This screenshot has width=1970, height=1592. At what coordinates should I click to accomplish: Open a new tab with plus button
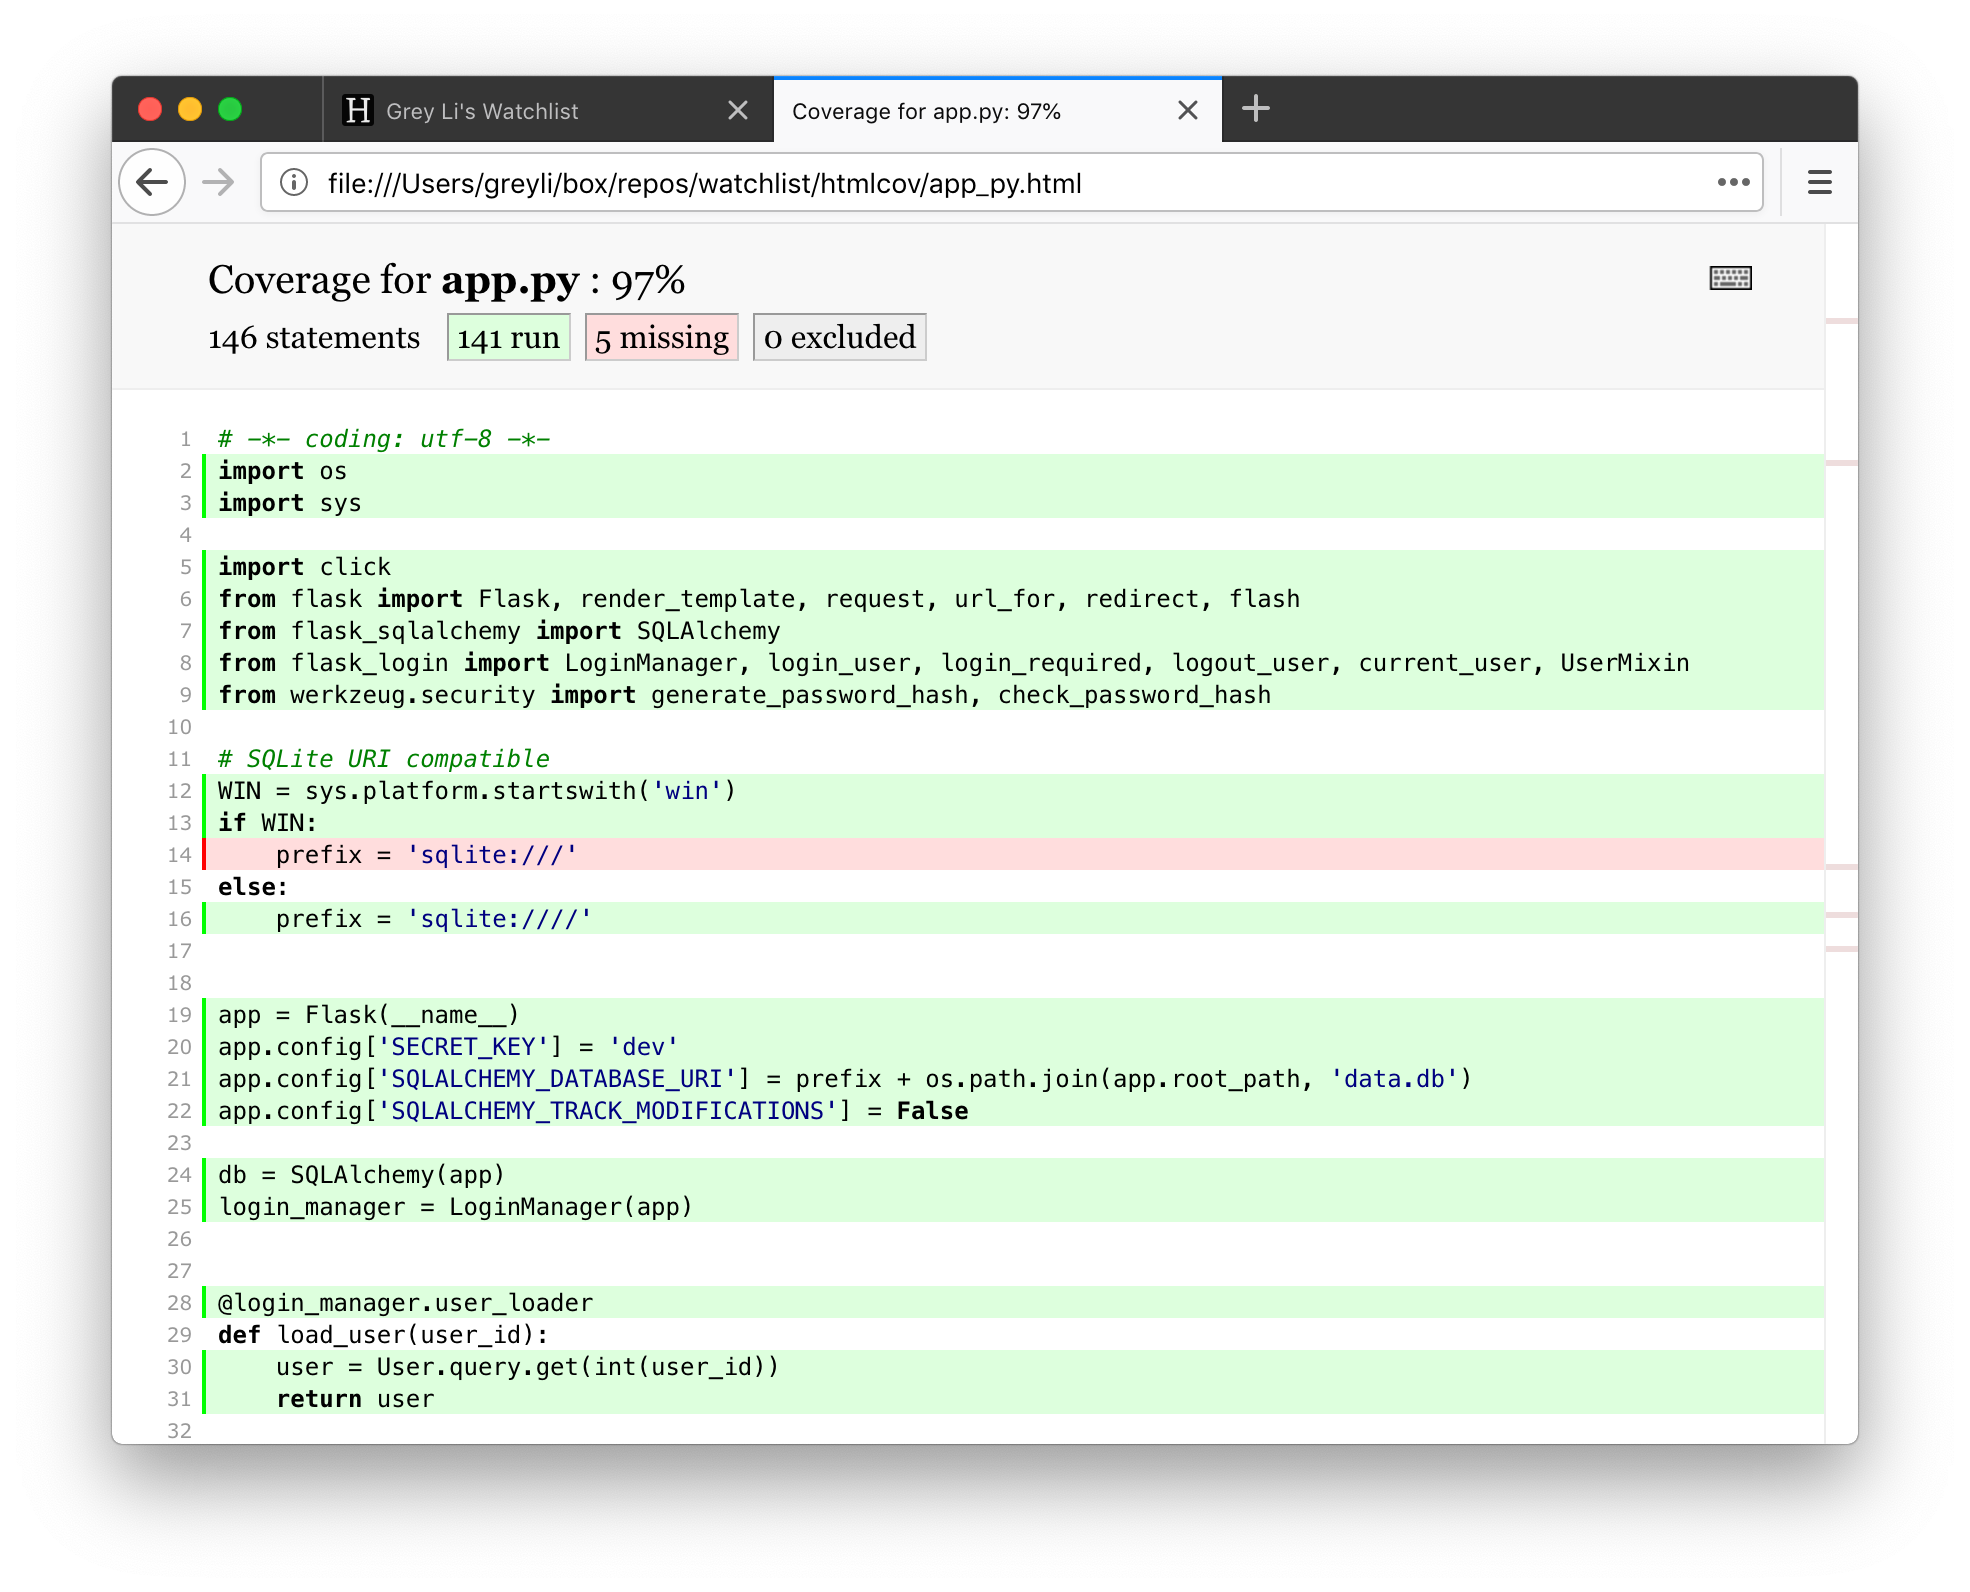(x=1255, y=109)
